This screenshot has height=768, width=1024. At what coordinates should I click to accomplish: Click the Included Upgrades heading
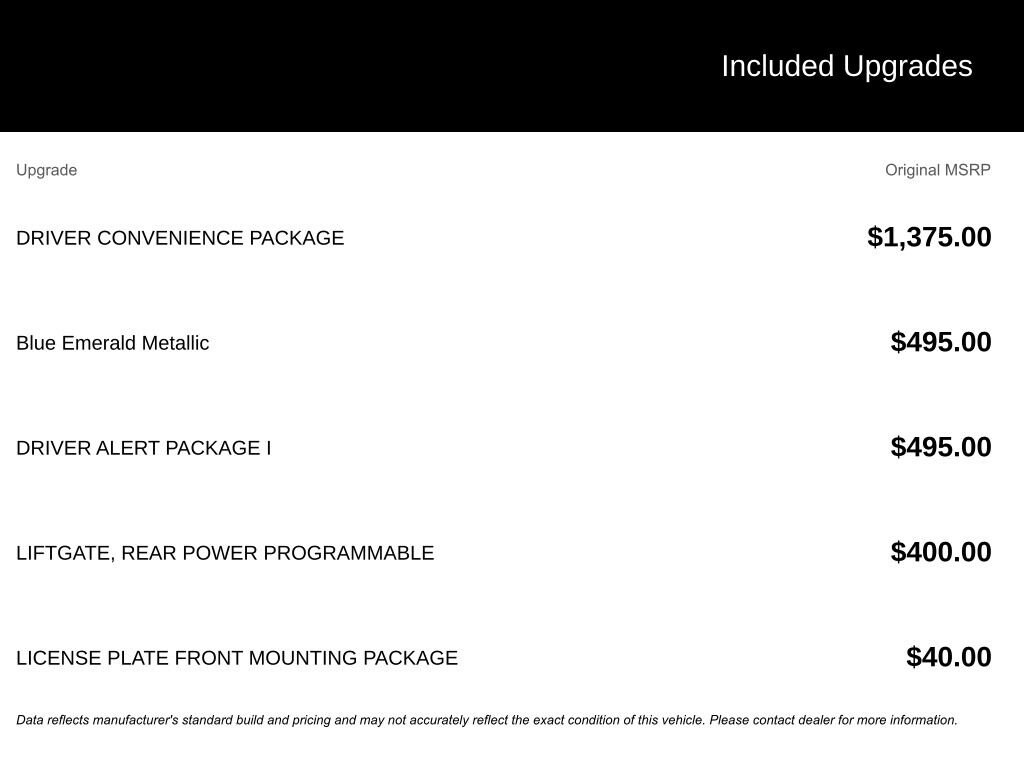846,66
